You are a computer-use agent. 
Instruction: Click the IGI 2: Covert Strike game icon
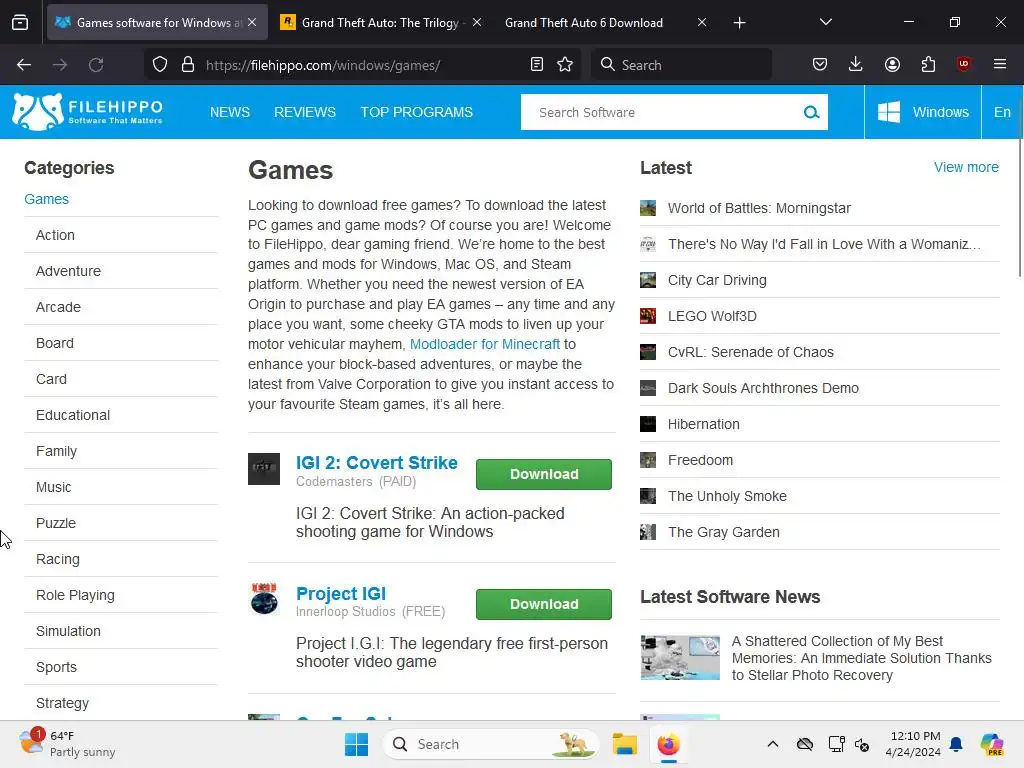264,469
